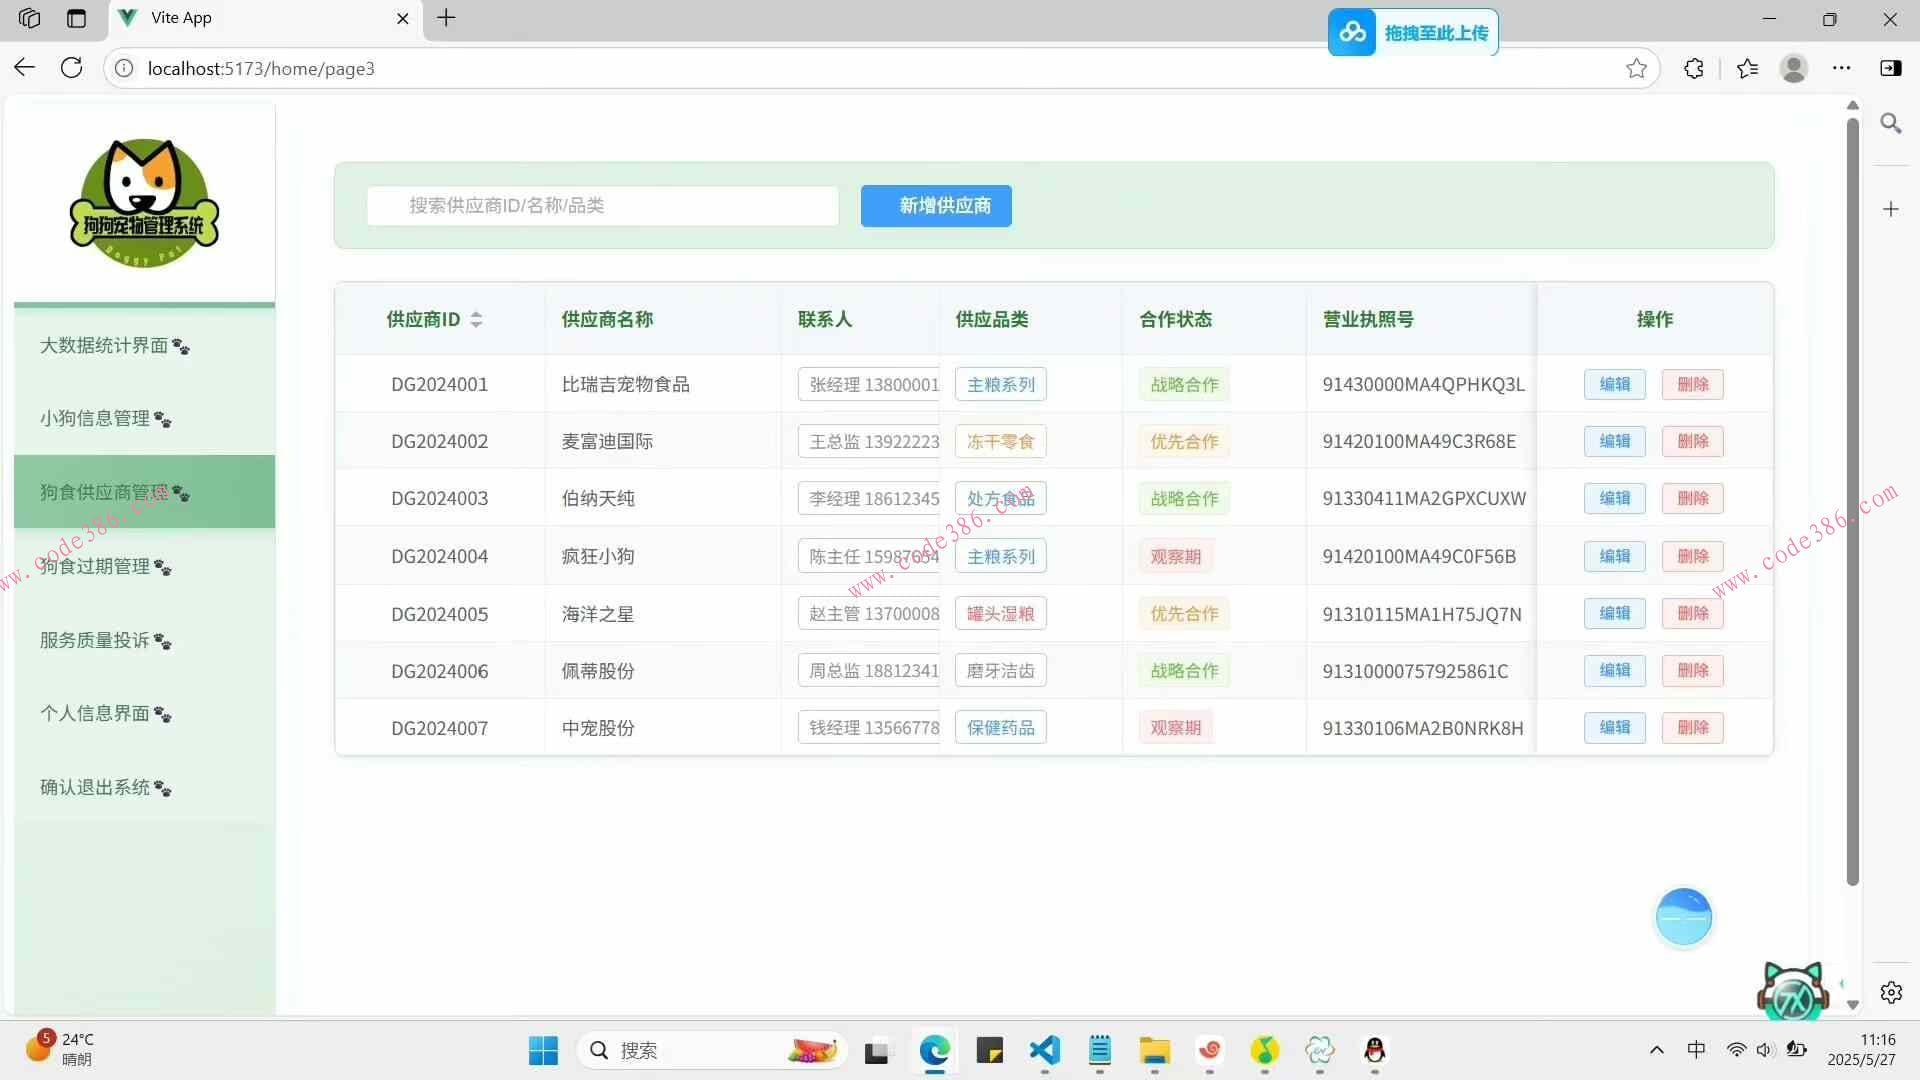1920x1080 pixels.
Task: Click the back navigation arrow
Action: [x=24, y=67]
